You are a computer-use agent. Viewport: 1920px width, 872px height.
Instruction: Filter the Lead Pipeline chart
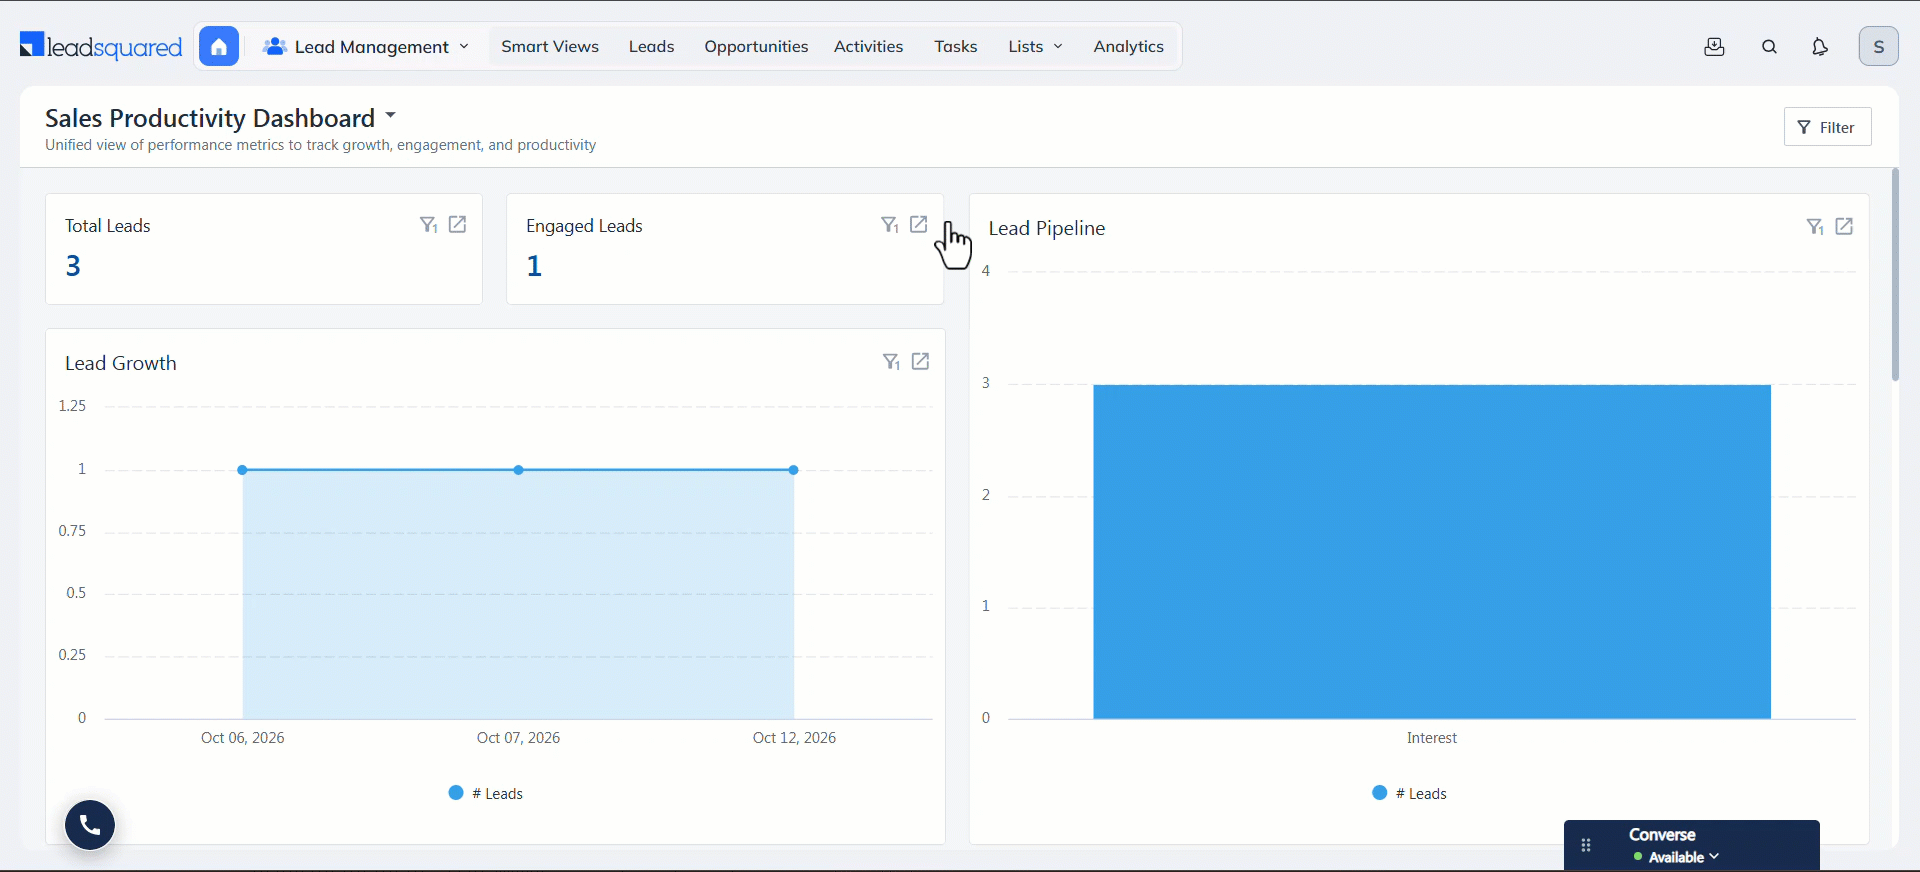pyautogui.click(x=1815, y=227)
